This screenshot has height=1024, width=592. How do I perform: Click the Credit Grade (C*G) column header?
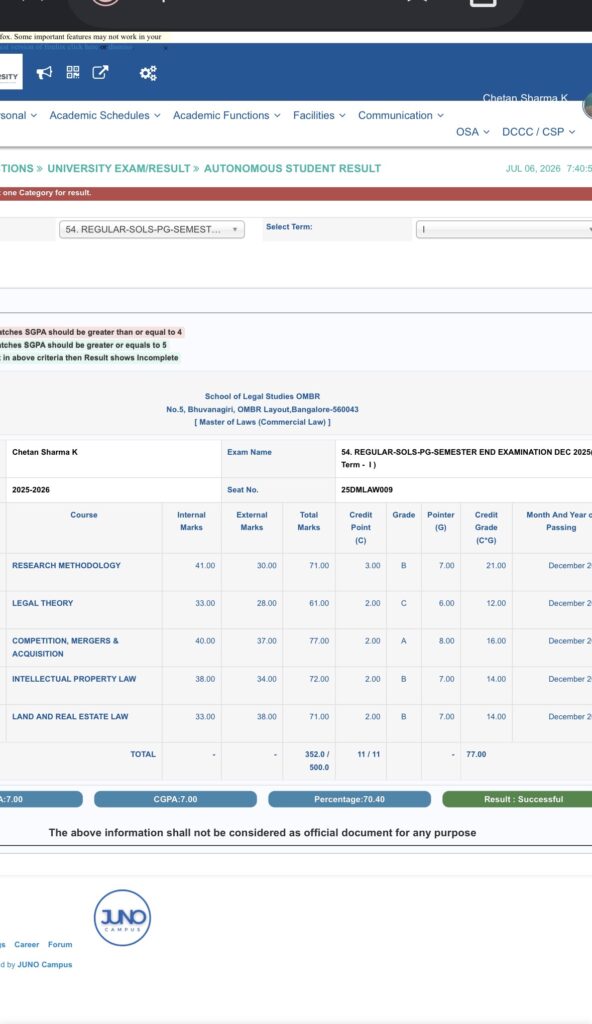(x=486, y=528)
